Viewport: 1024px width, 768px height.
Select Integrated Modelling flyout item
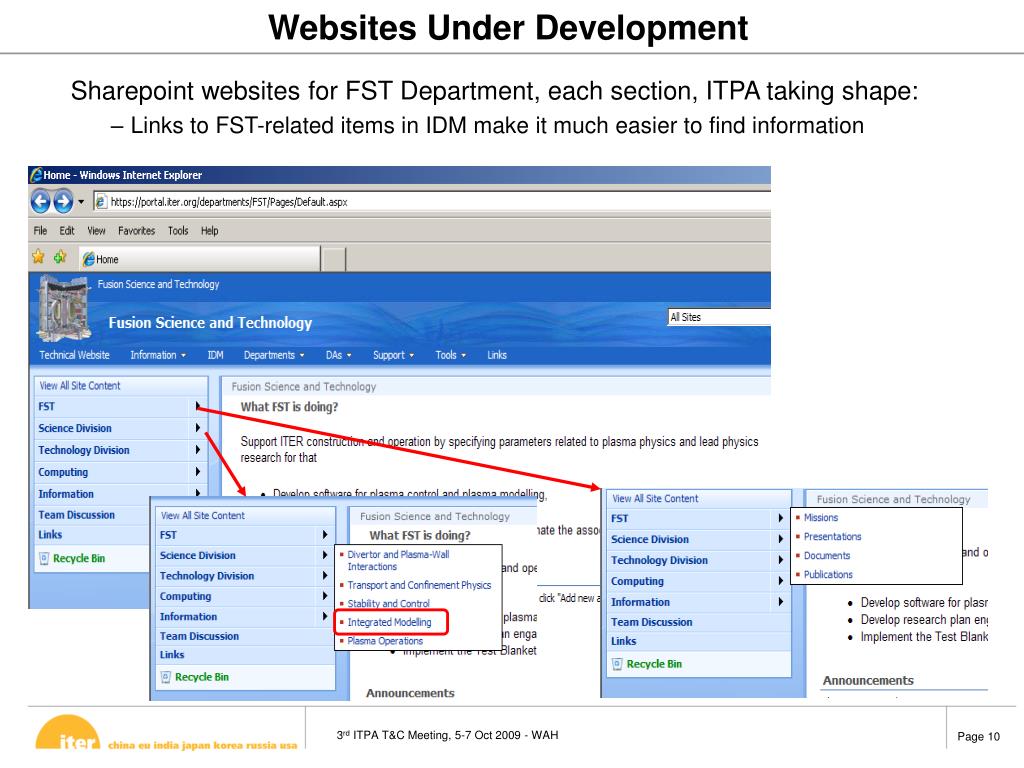(x=389, y=622)
